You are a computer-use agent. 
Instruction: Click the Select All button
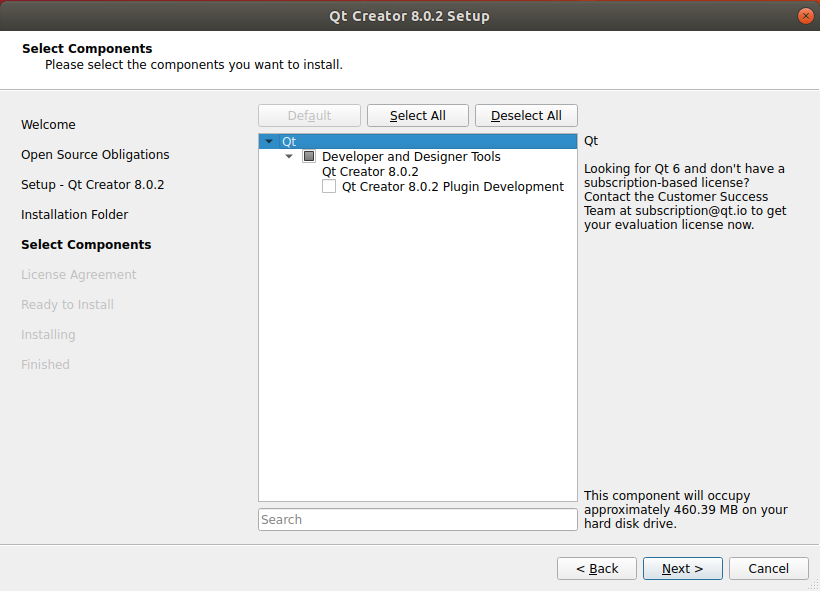(x=417, y=116)
